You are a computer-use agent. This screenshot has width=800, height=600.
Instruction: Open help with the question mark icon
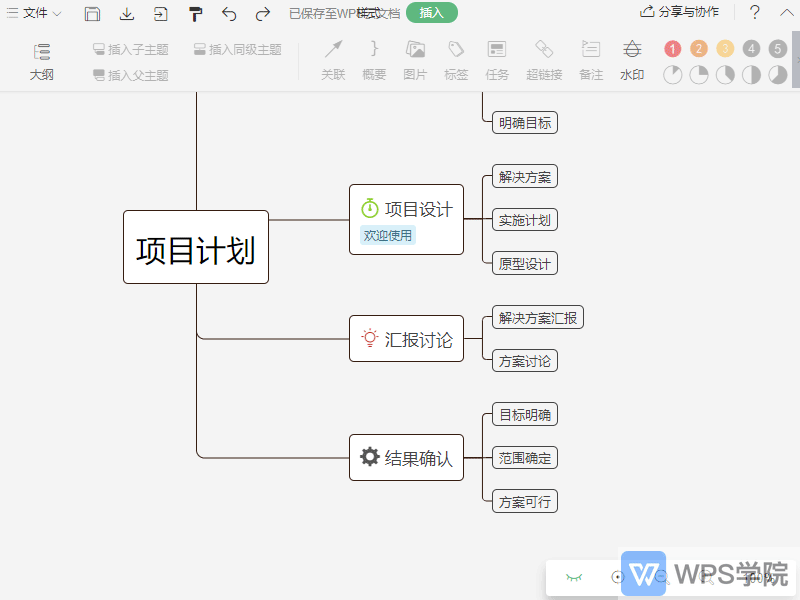(755, 12)
